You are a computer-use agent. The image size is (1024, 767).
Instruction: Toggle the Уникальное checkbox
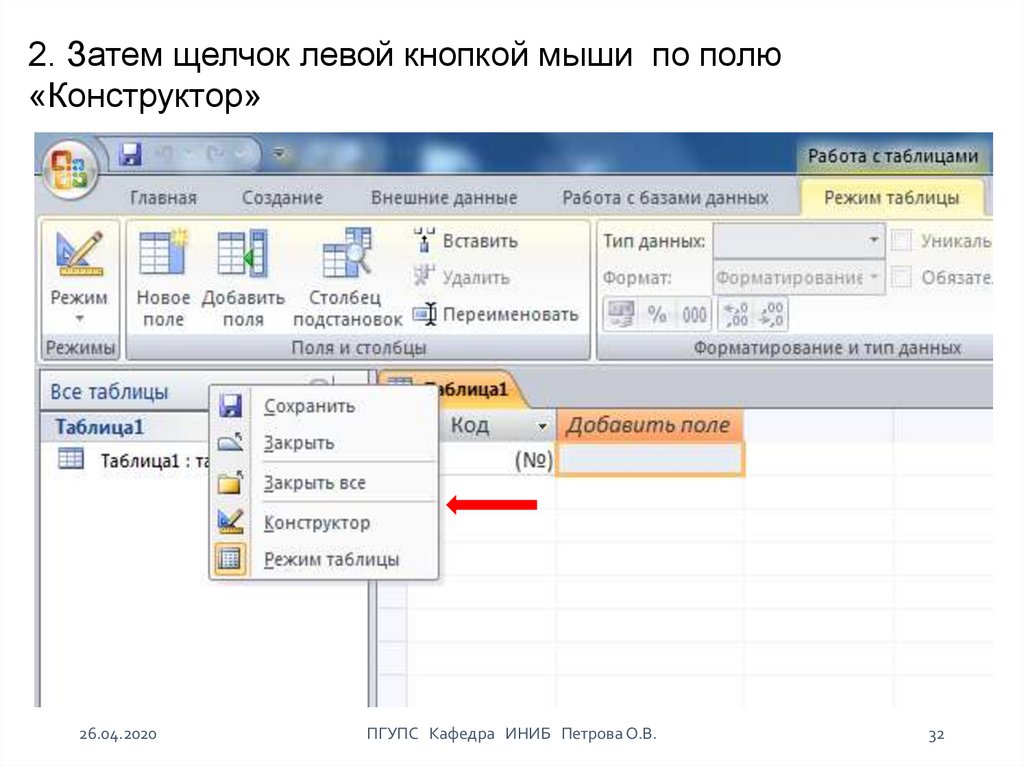(x=901, y=242)
